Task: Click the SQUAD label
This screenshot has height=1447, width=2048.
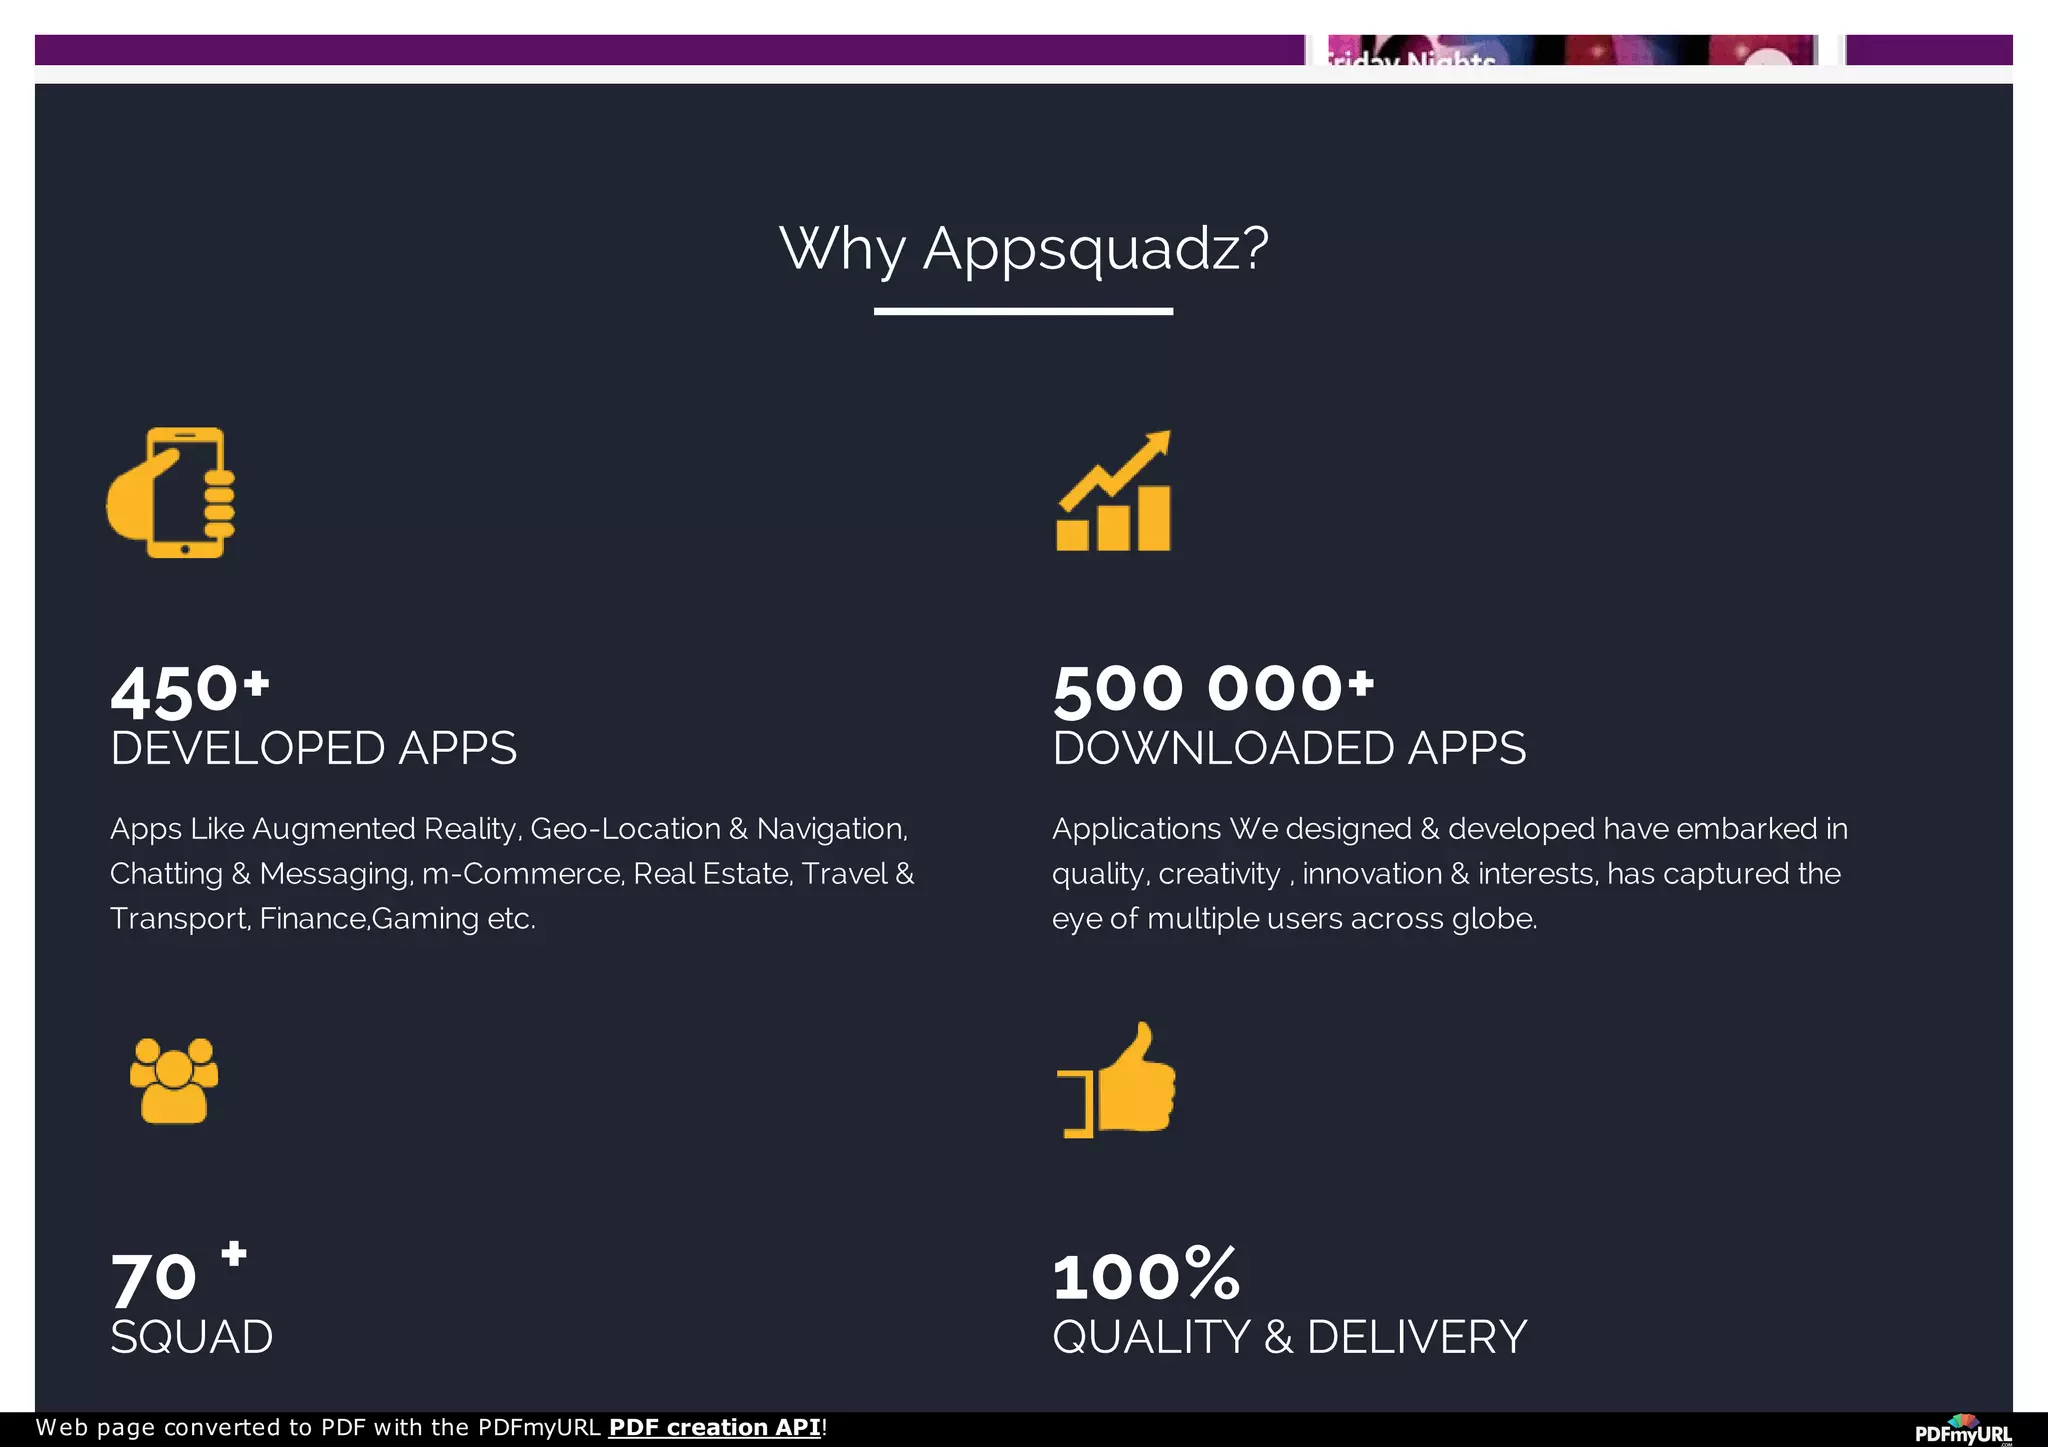Action: click(192, 1337)
